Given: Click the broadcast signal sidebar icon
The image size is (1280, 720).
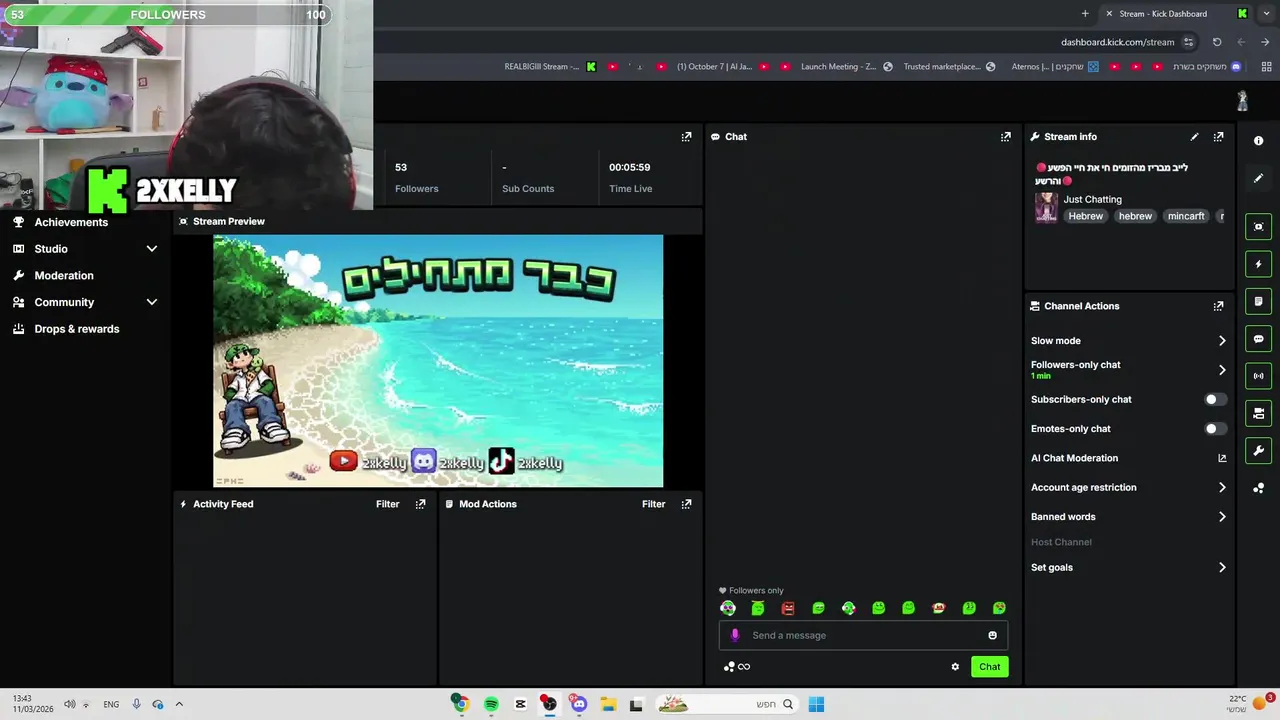Looking at the screenshot, I should 1258,376.
